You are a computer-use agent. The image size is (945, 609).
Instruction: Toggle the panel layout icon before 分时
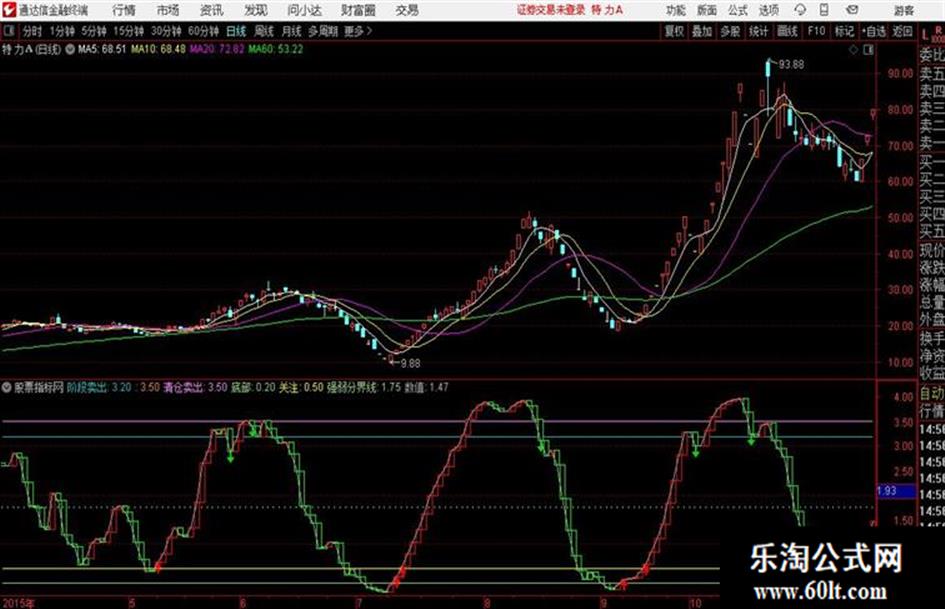pyautogui.click(x=8, y=31)
